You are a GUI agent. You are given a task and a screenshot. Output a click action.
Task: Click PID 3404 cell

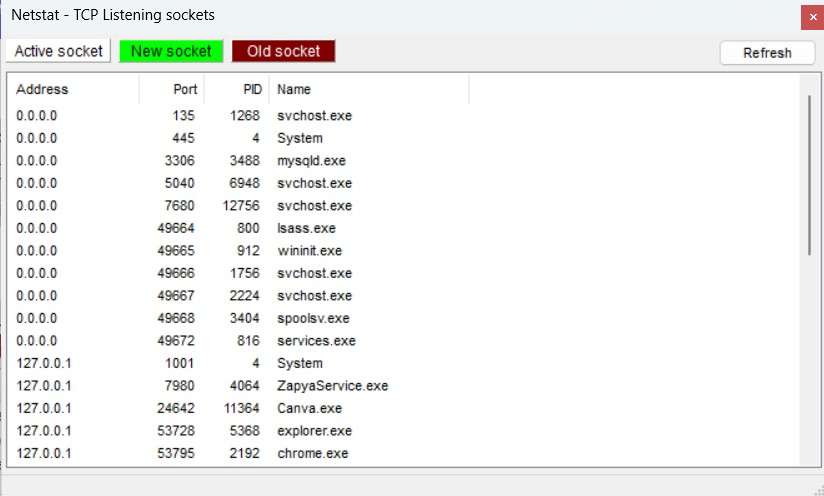pyautogui.click(x=244, y=318)
